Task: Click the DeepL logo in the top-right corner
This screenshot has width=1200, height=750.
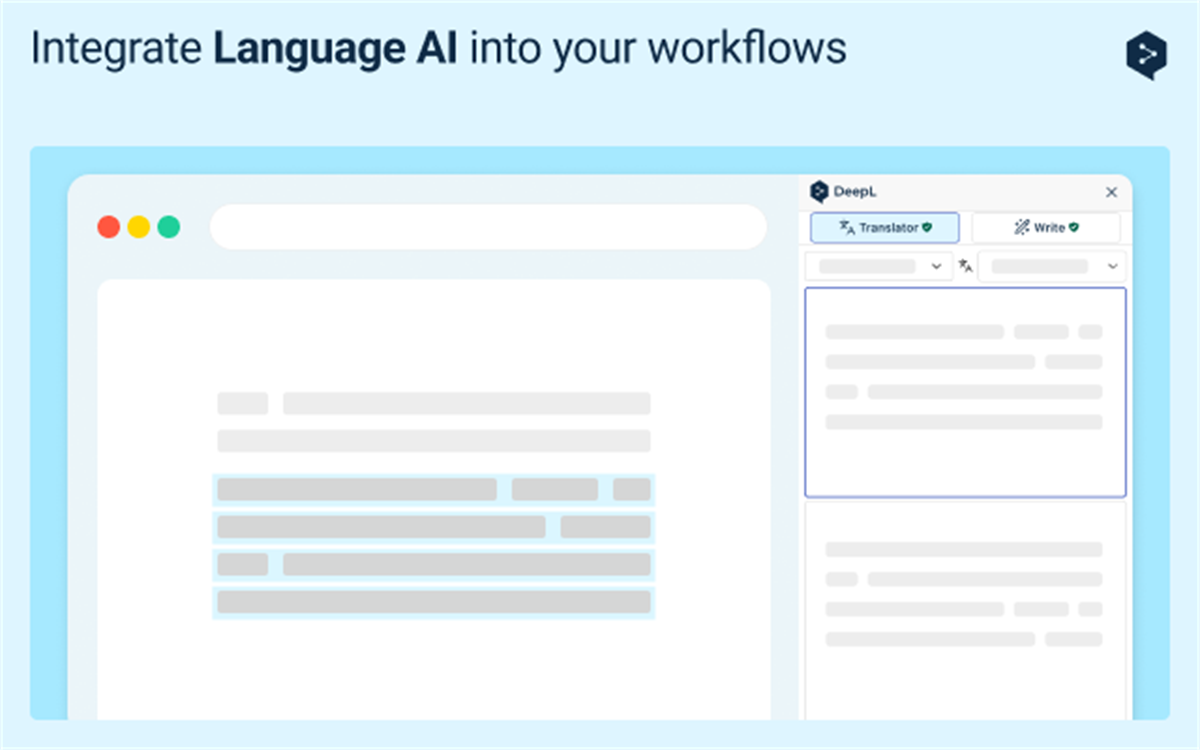Action: click(x=1146, y=55)
